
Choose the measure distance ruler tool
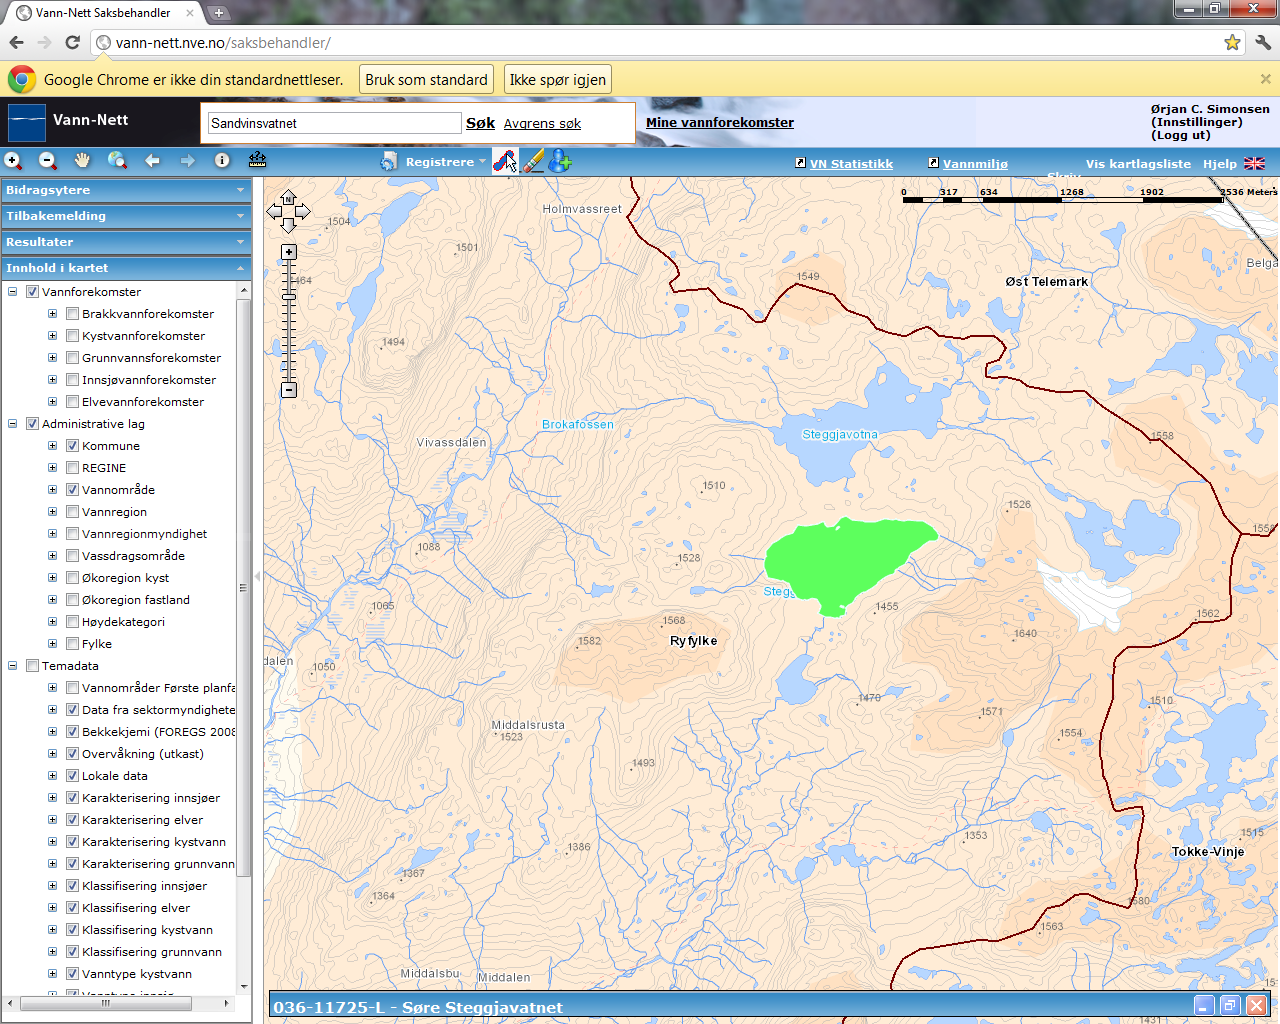pos(257,161)
